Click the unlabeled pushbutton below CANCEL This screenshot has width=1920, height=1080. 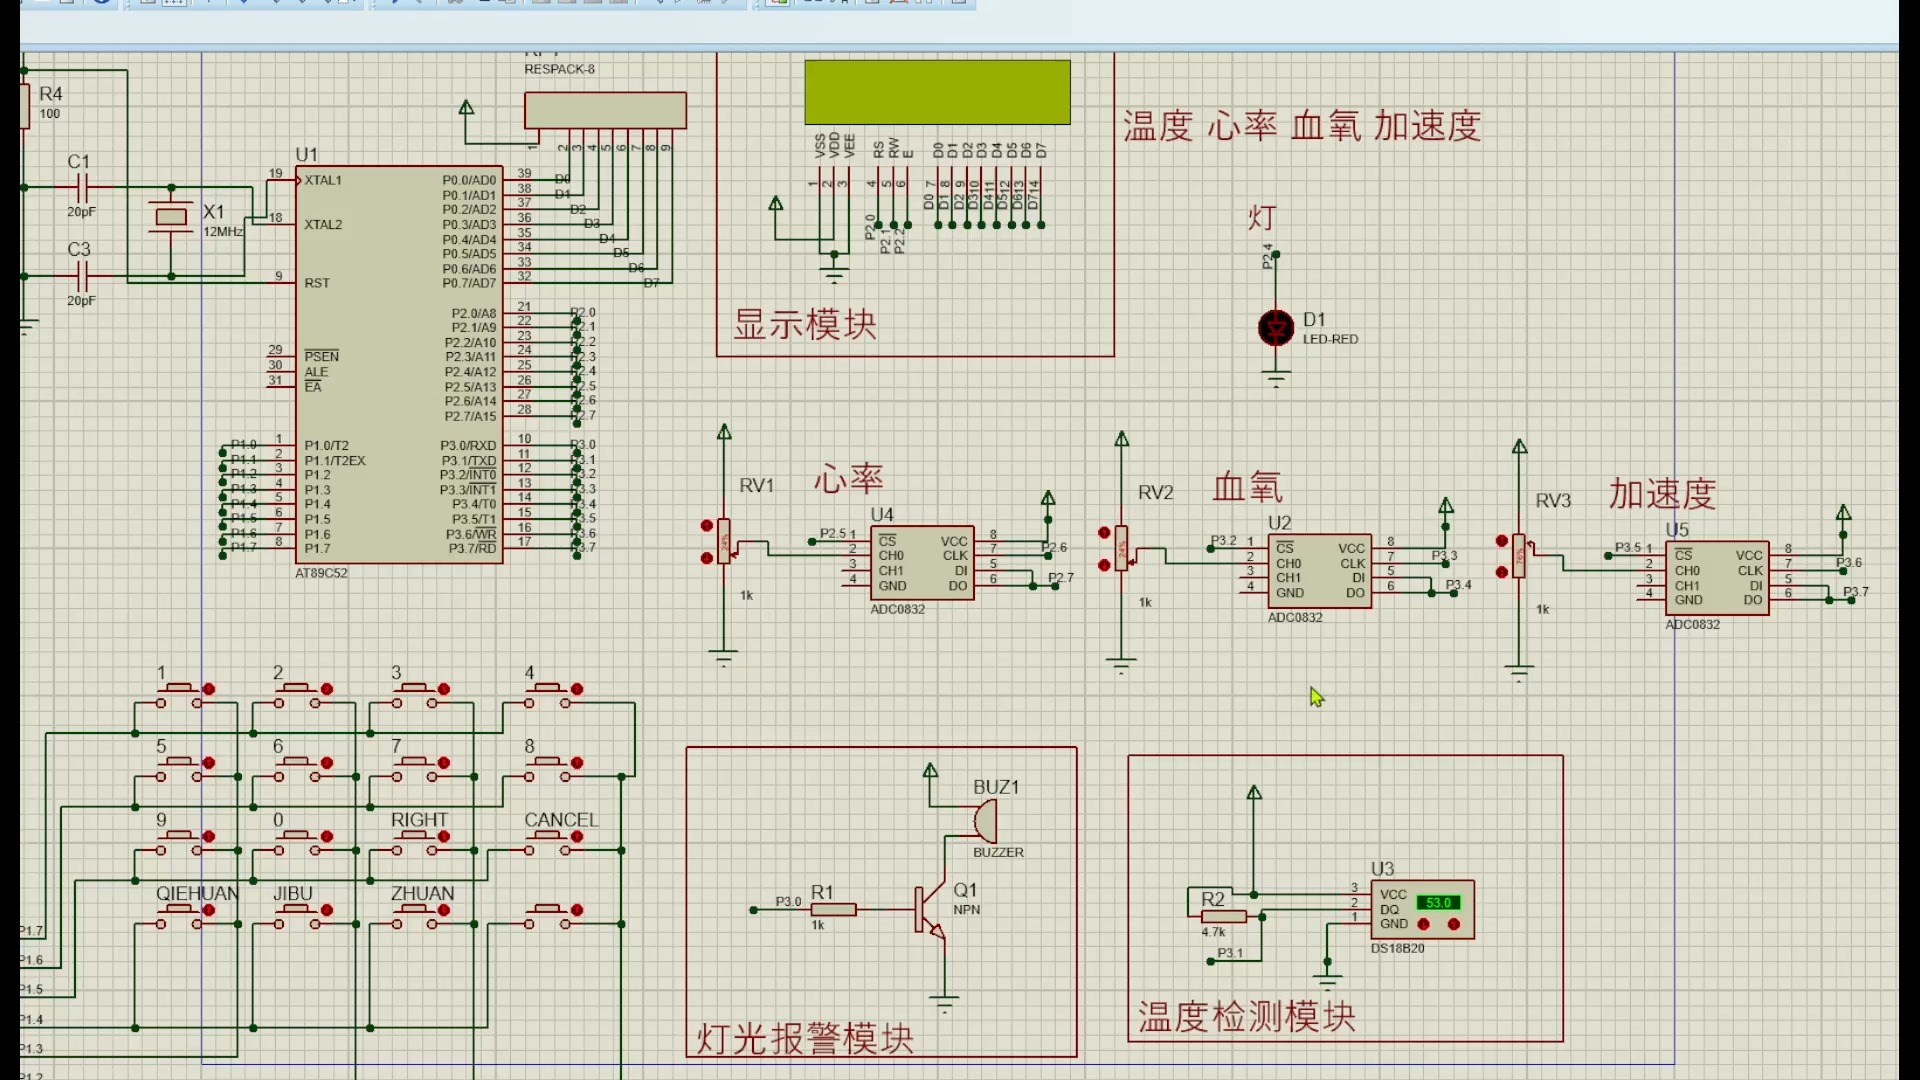[x=547, y=916]
